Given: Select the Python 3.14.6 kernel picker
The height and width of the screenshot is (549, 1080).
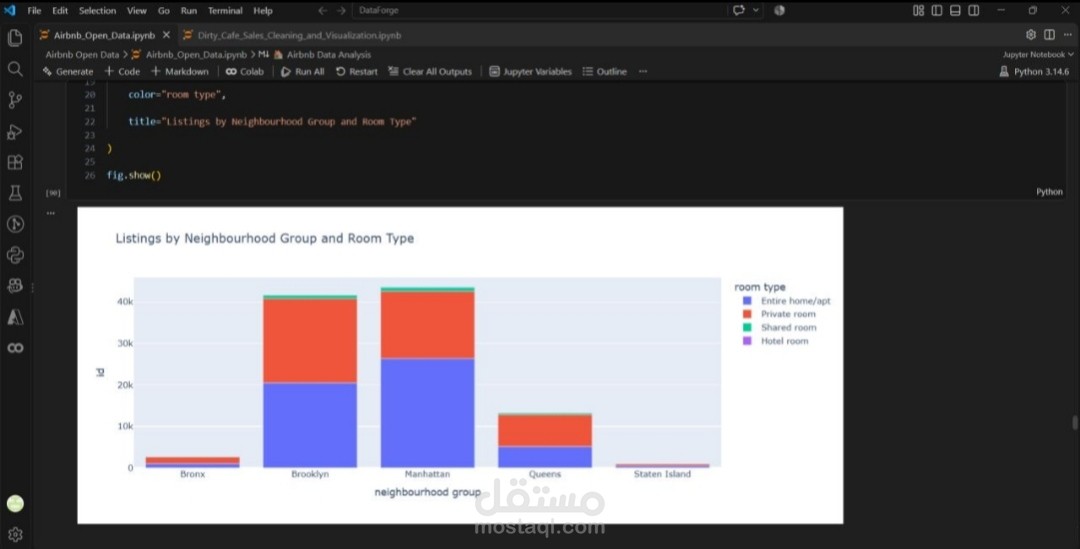Looking at the screenshot, I should (x=1034, y=71).
